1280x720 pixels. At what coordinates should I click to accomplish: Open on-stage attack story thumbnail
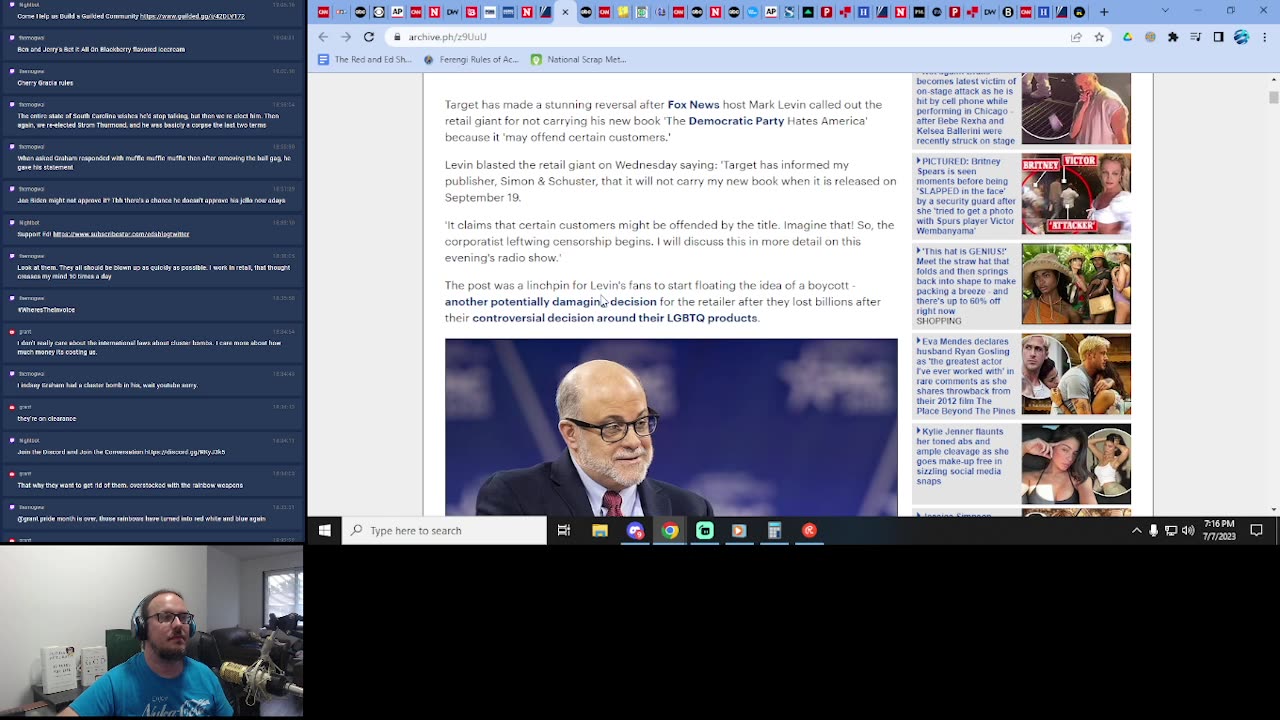1076,108
